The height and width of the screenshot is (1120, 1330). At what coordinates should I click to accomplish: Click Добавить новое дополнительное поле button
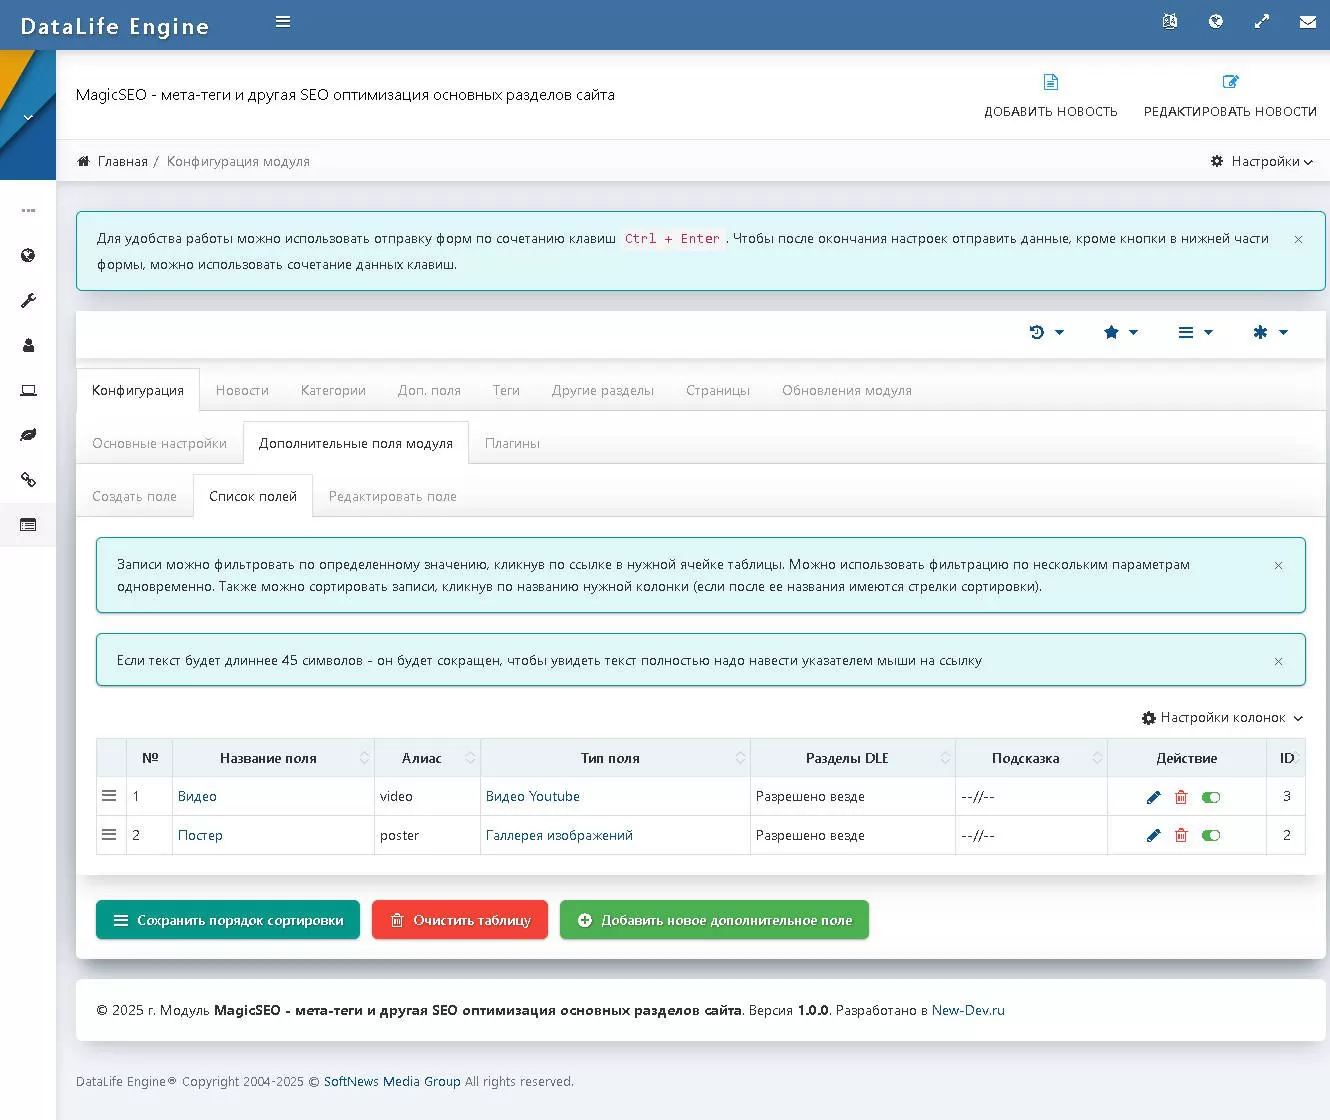714,920
